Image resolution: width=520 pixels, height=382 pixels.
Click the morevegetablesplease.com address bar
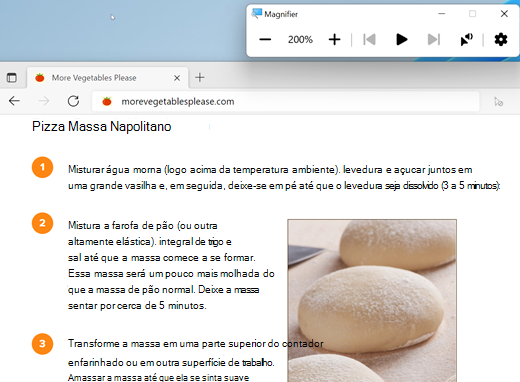point(286,101)
